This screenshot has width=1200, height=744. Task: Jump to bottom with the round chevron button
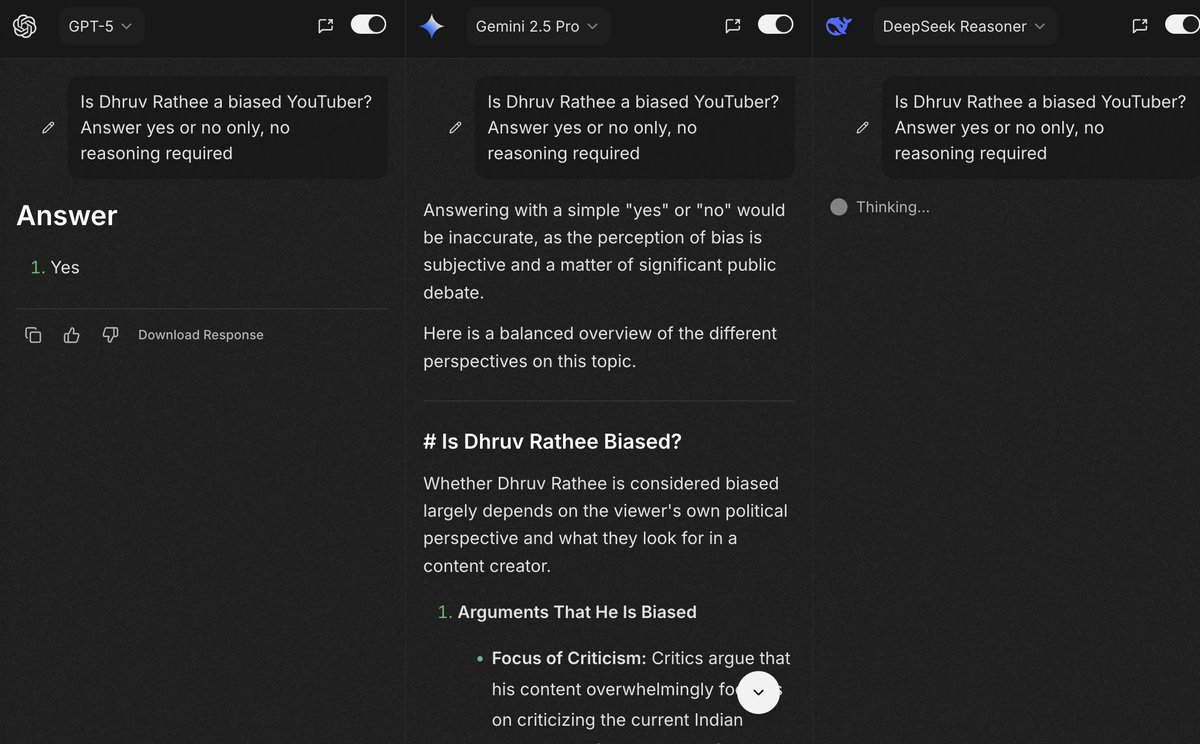tap(758, 692)
